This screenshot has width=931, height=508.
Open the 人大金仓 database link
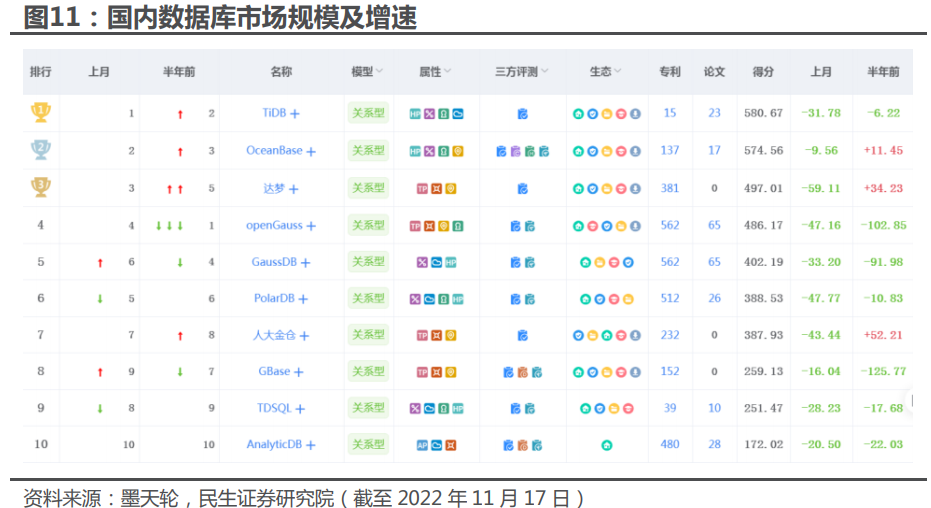click(274, 335)
